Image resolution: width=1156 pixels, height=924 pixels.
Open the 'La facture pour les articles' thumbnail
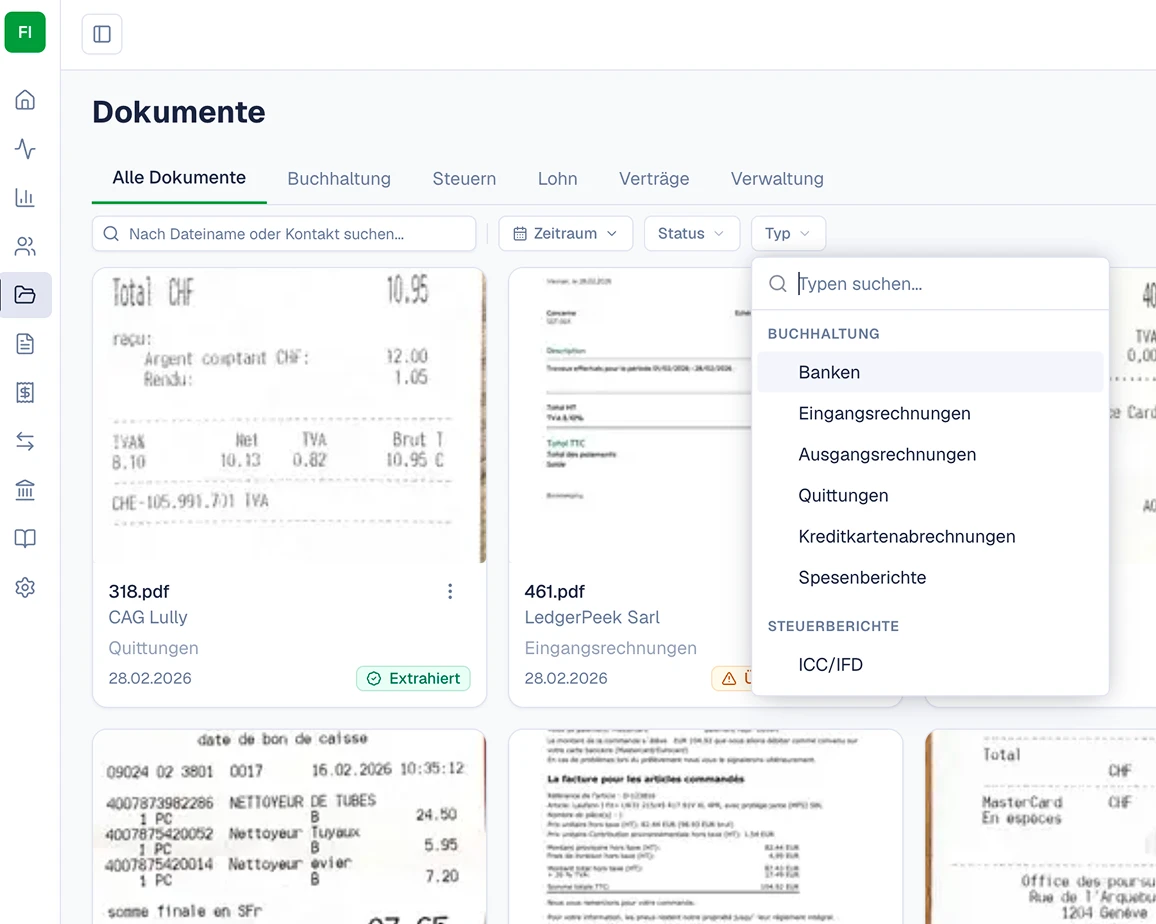pyautogui.click(x=706, y=827)
